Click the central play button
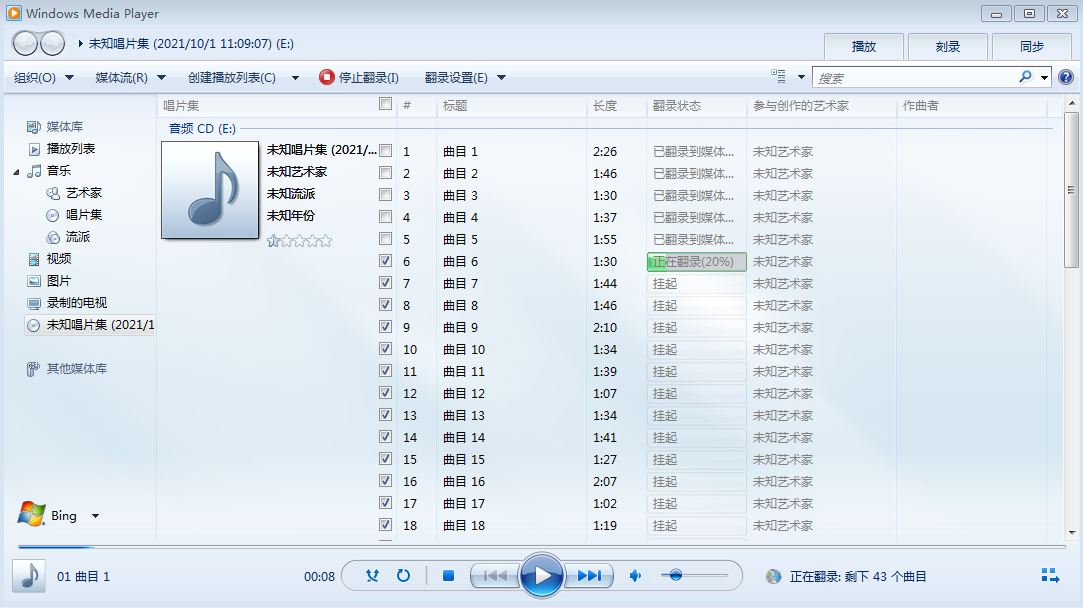 [541, 575]
